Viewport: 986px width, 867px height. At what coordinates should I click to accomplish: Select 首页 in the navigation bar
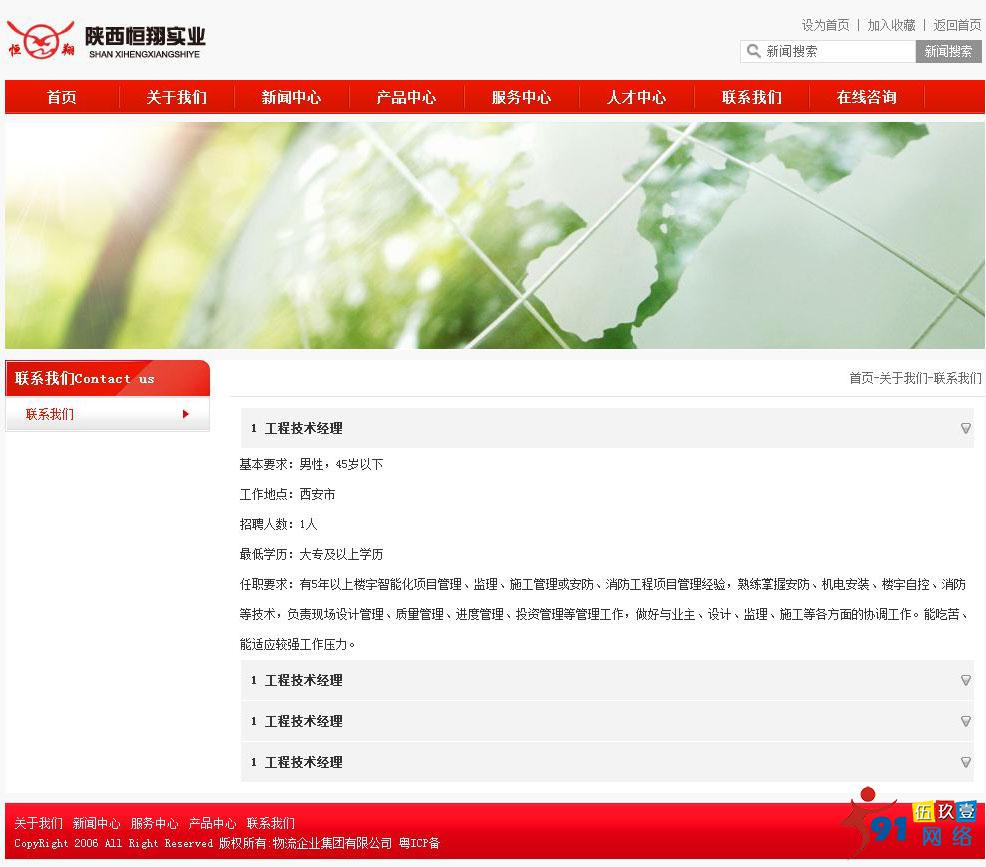click(x=60, y=97)
